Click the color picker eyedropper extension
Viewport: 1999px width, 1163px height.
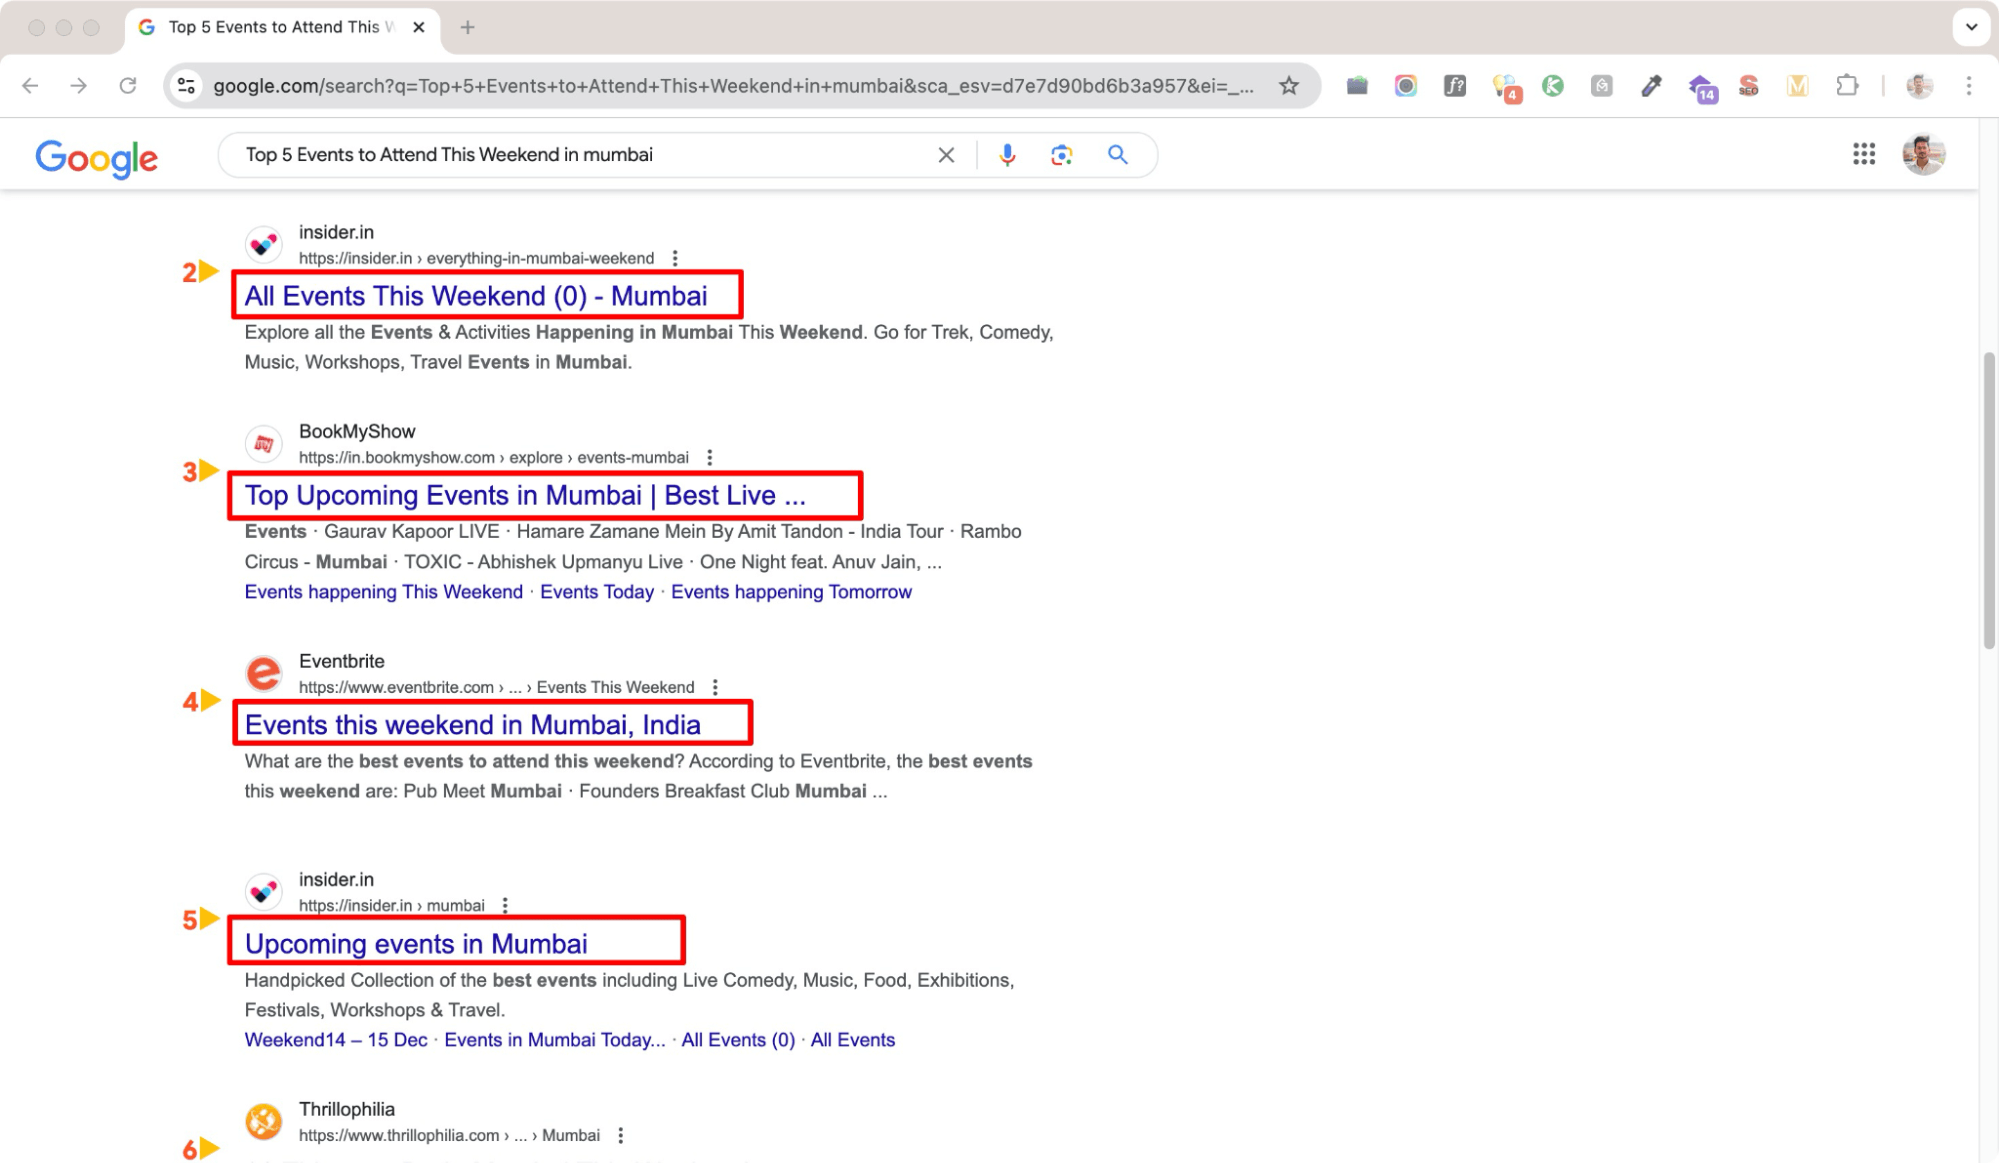pyautogui.click(x=1651, y=86)
